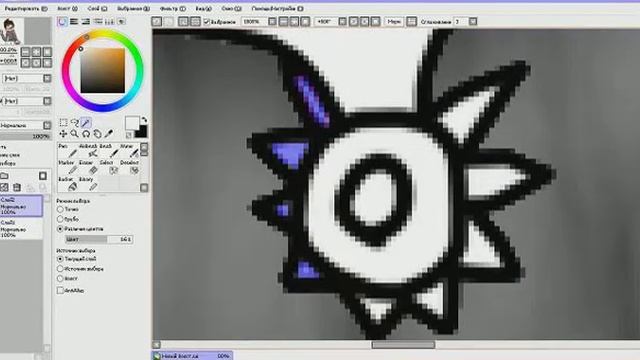This screenshot has width=640, height=360.
Task: Show the HSV sliders panel icon
Action: [85, 21]
